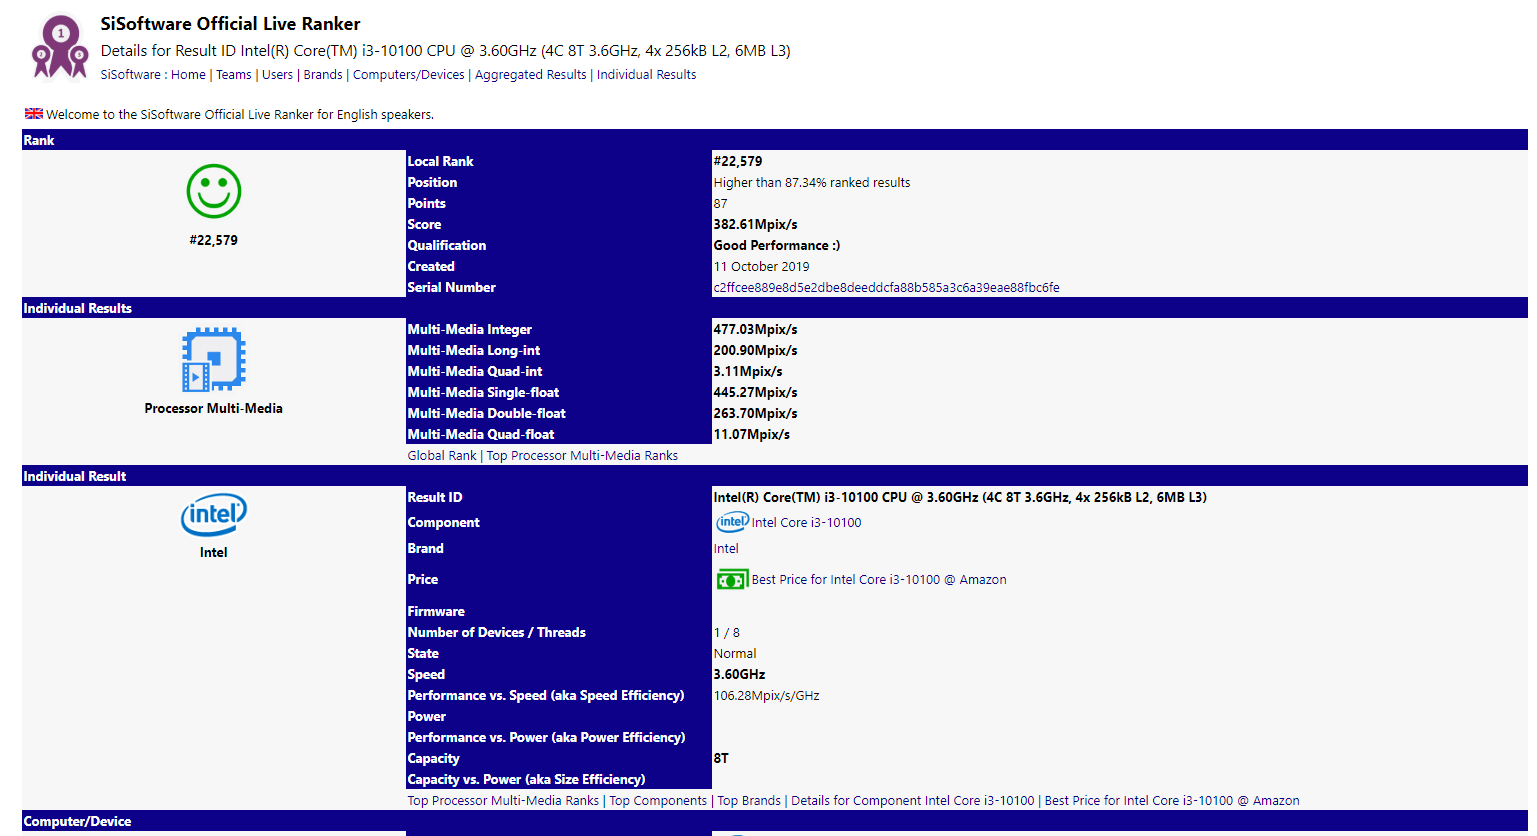1537x836 pixels.
Task: Click the Intel Core i3-10100 component link
Action: 806,523
